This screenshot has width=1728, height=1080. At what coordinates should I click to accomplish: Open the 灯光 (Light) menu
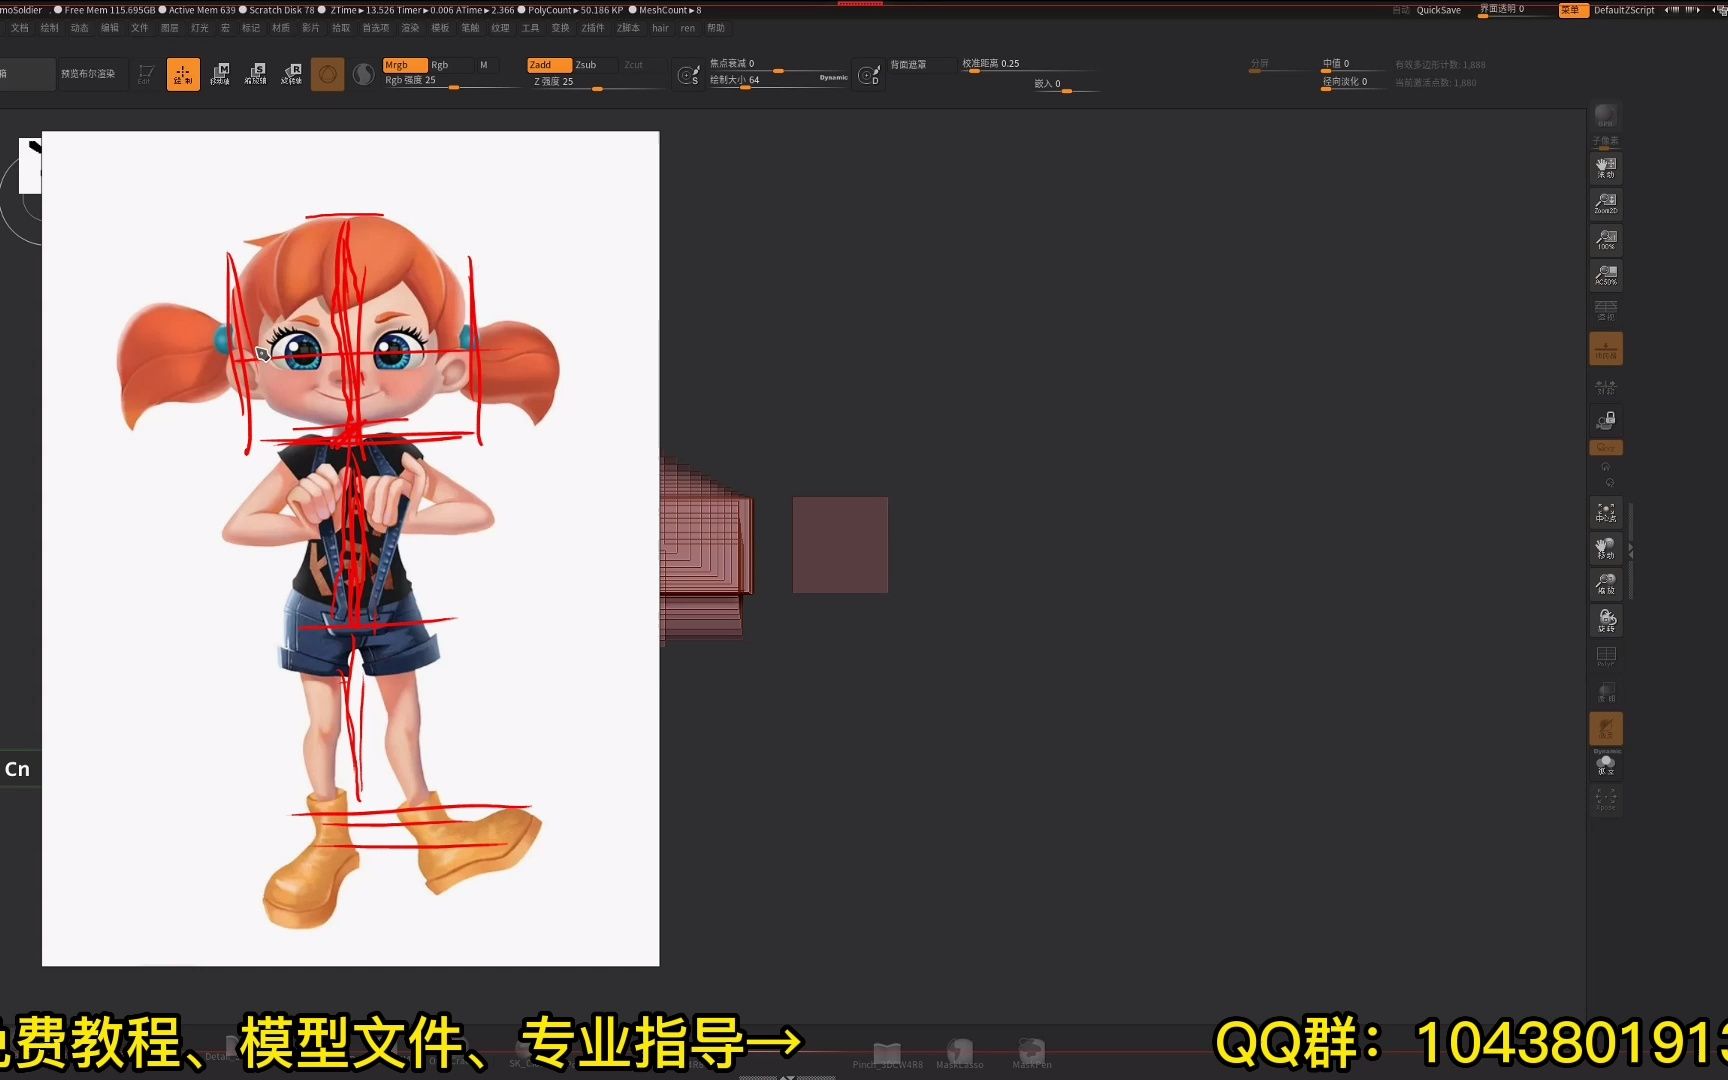(200, 28)
